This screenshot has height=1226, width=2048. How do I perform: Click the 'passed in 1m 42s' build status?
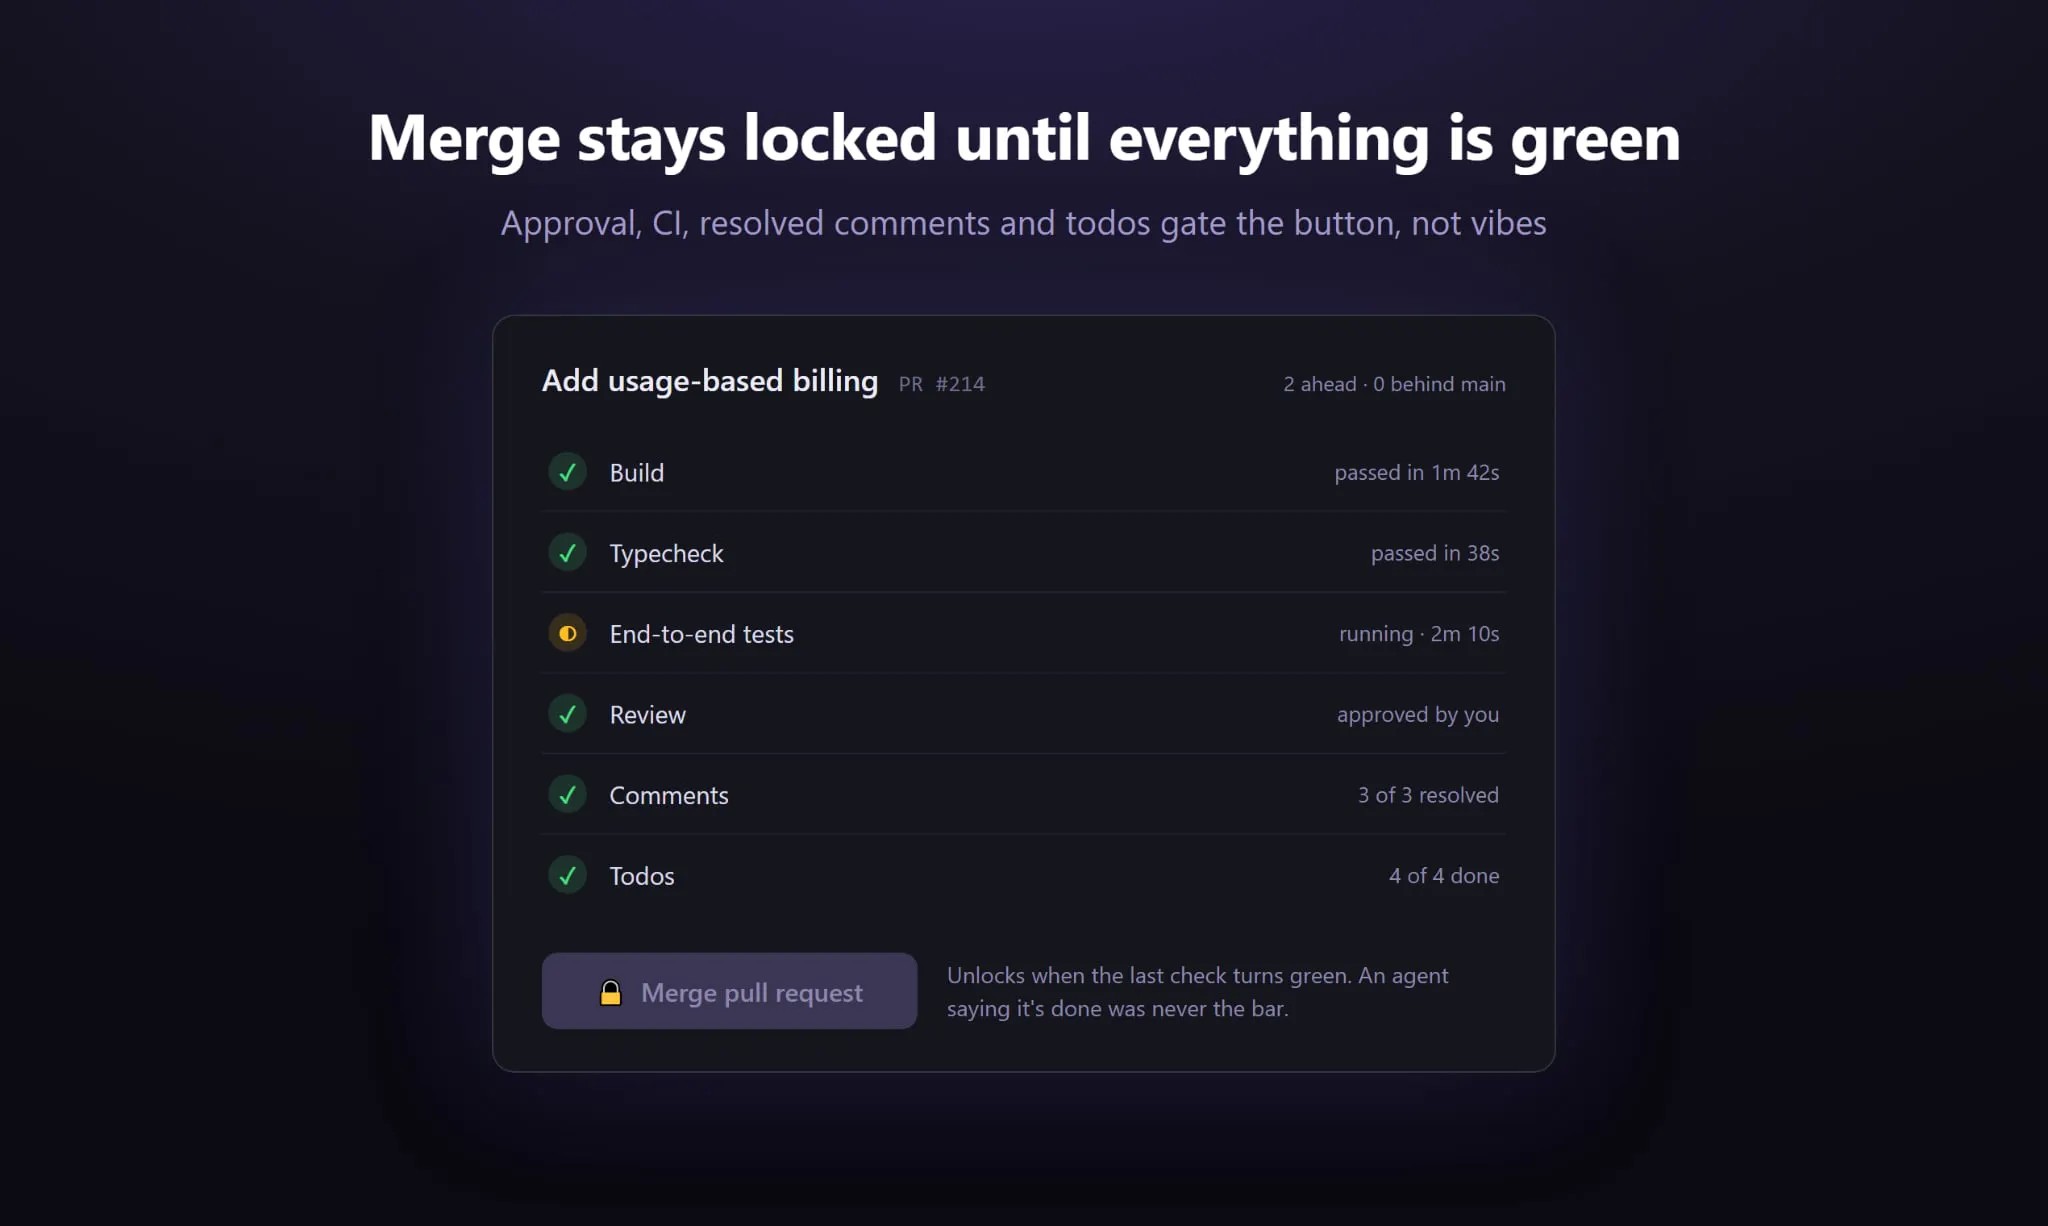1417,473
